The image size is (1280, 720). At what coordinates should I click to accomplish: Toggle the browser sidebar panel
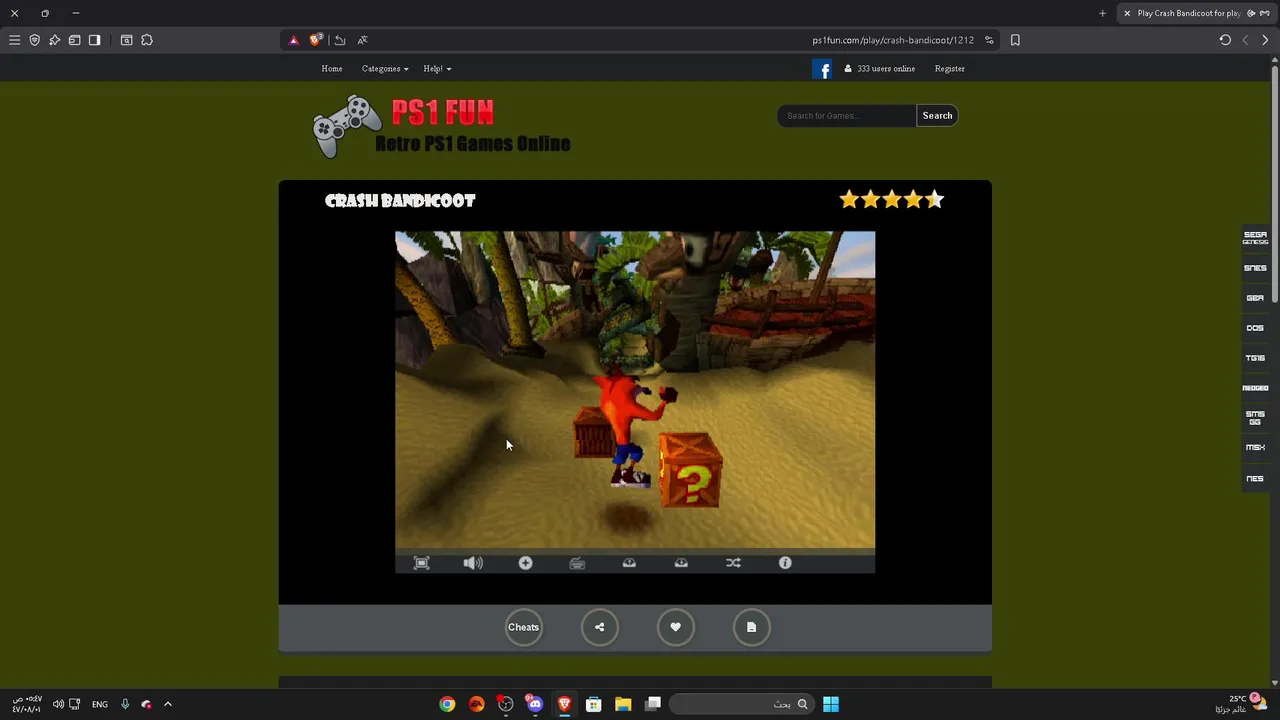pyautogui.click(x=94, y=40)
